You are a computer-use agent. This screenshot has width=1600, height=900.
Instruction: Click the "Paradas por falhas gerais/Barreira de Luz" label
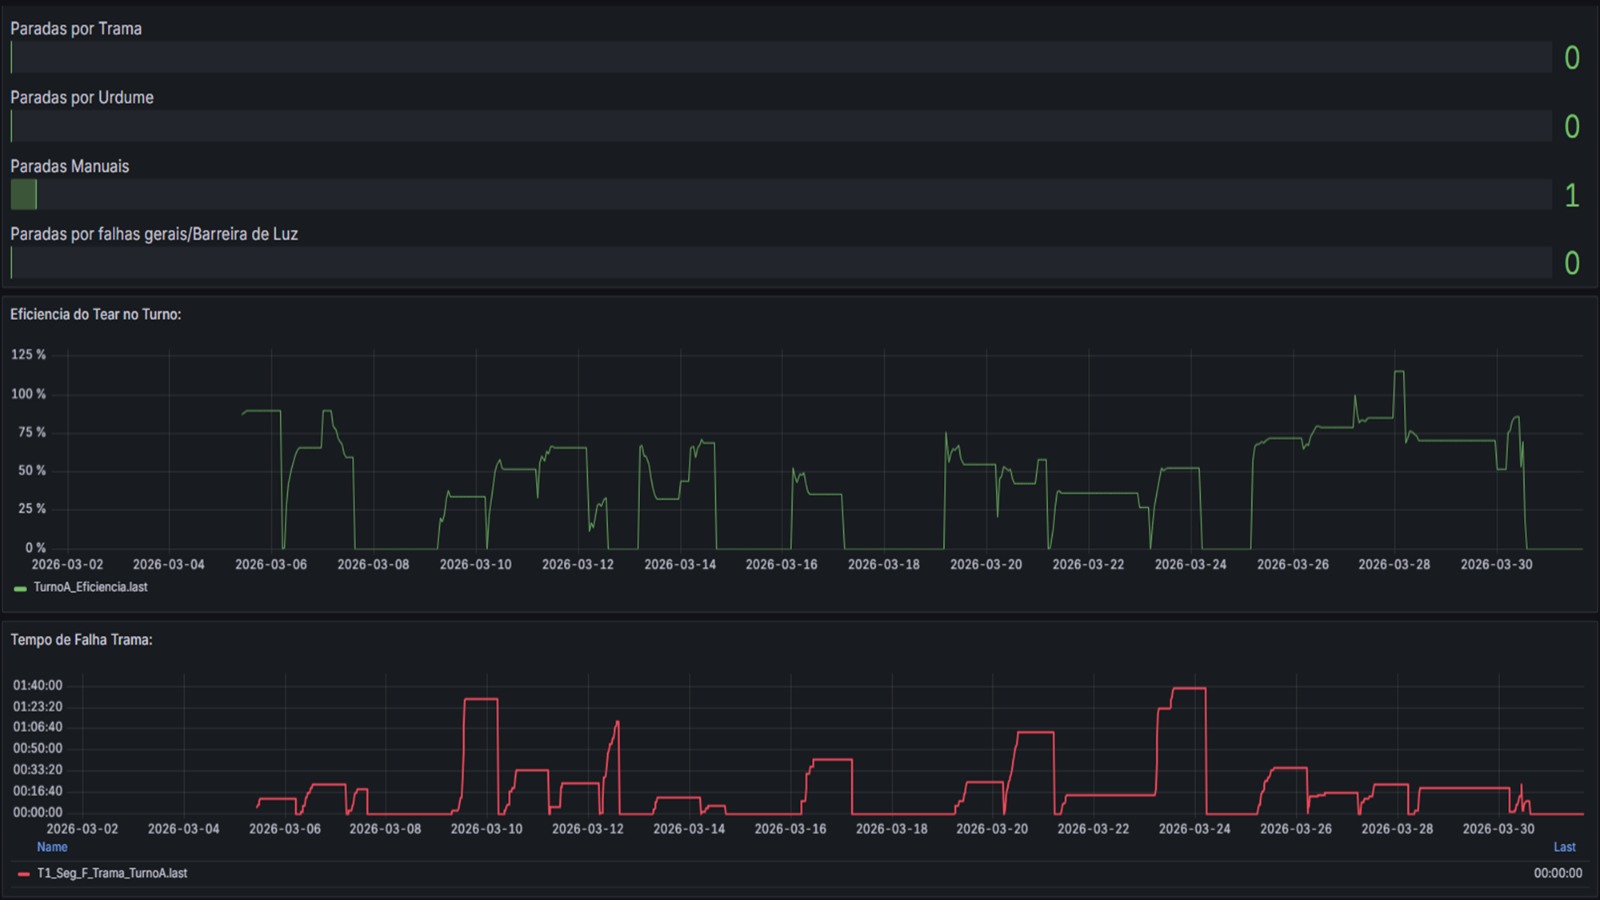coord(154,234)
